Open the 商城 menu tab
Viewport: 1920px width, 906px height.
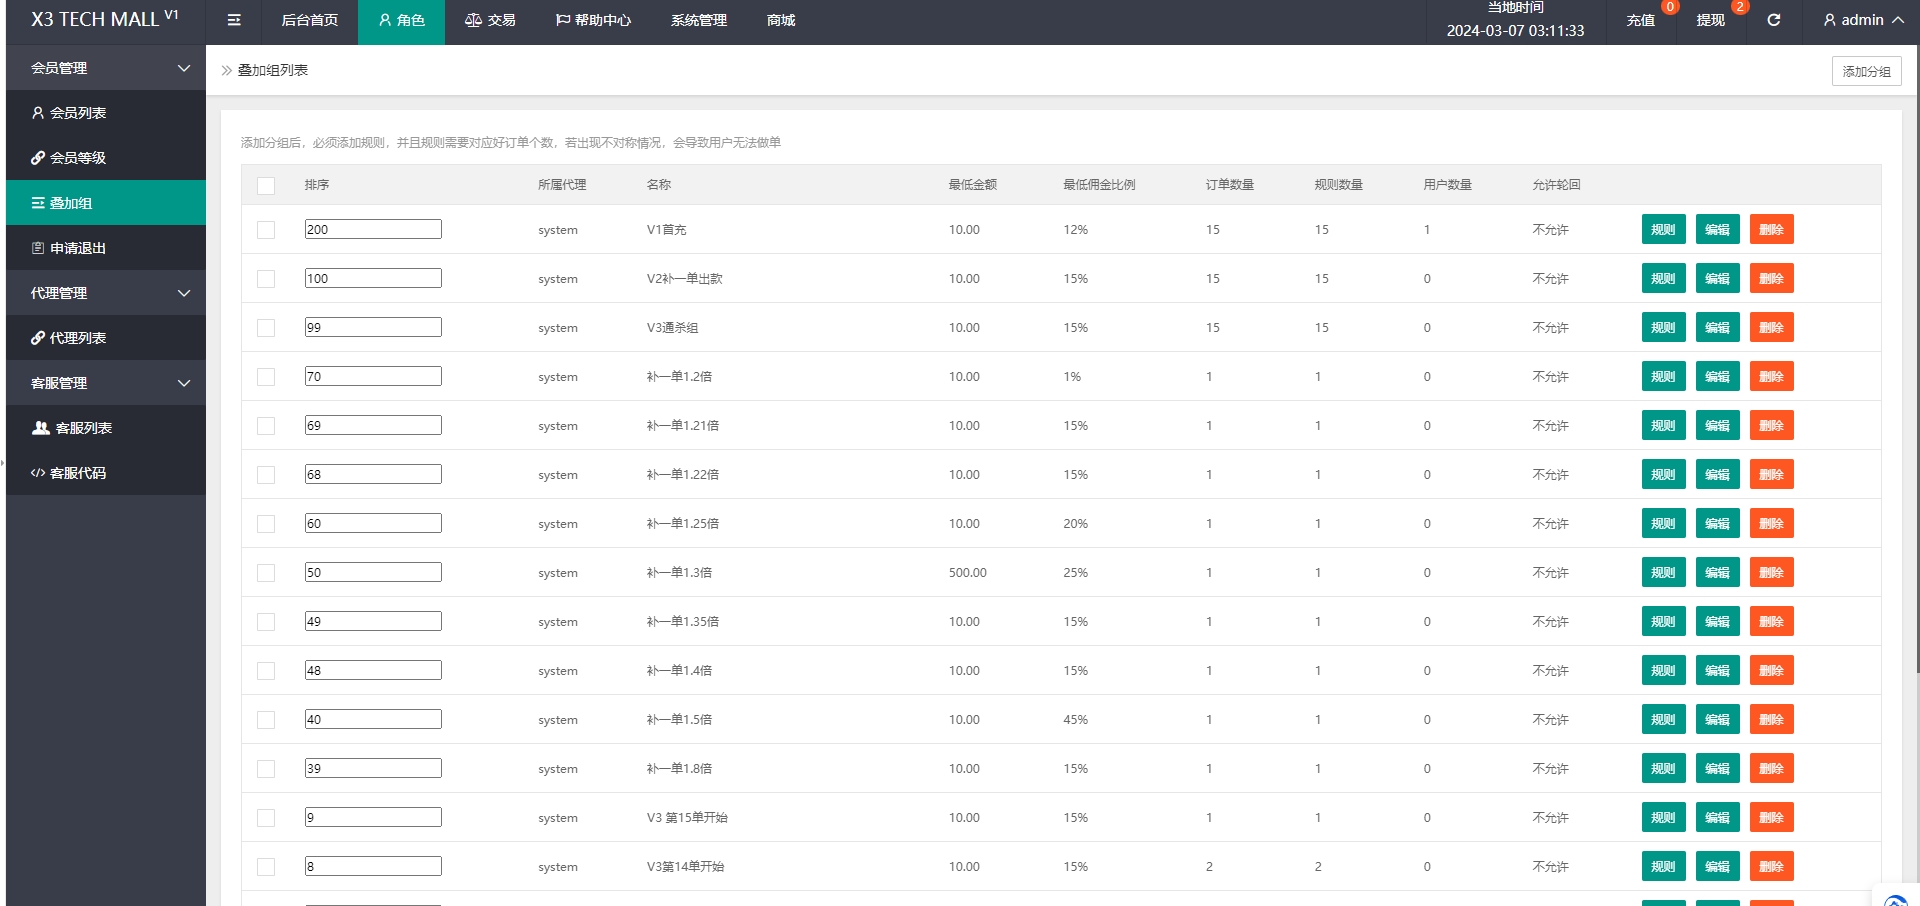[781, 20]
